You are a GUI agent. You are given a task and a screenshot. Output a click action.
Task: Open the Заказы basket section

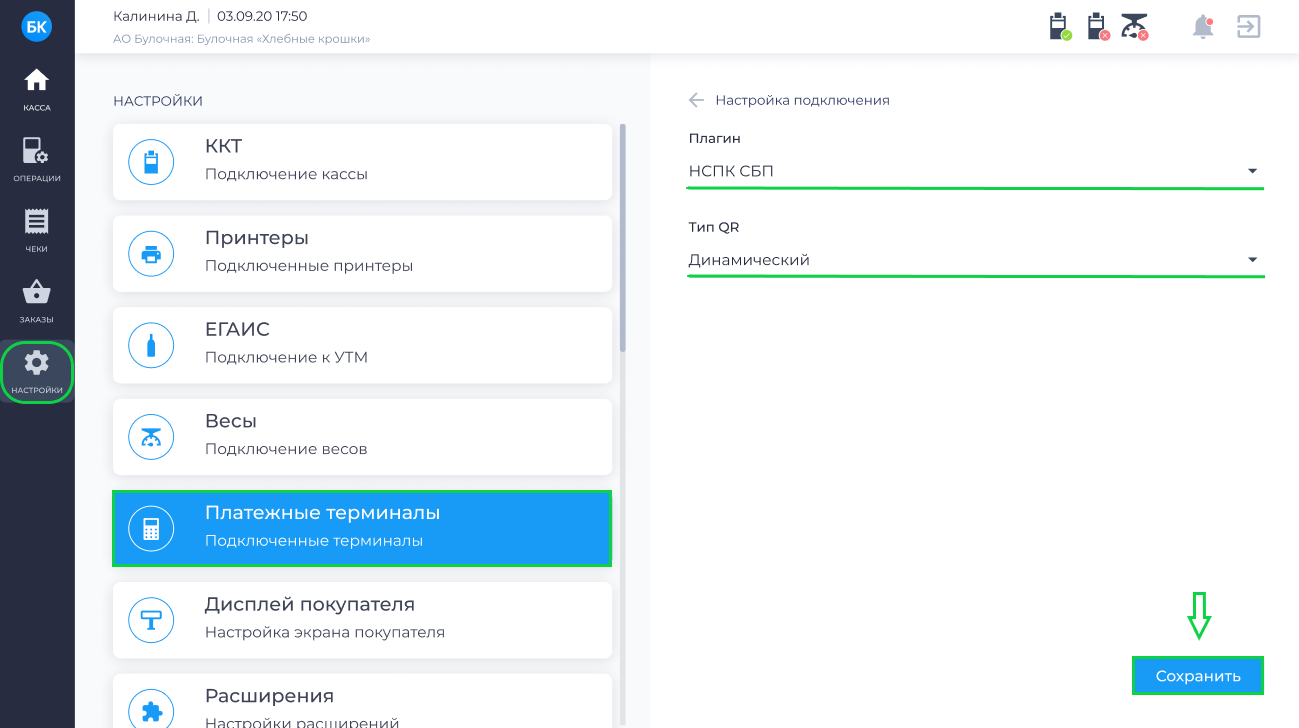click(x=37, y=301)
